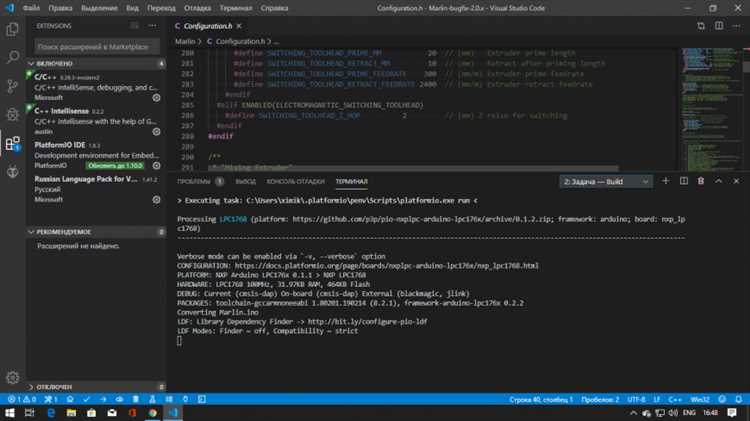Screen dimensions: 750x421
Task: Click PlatformIO serial monitor plug icon
Action: pyautogui.click(x=185, y=399)
